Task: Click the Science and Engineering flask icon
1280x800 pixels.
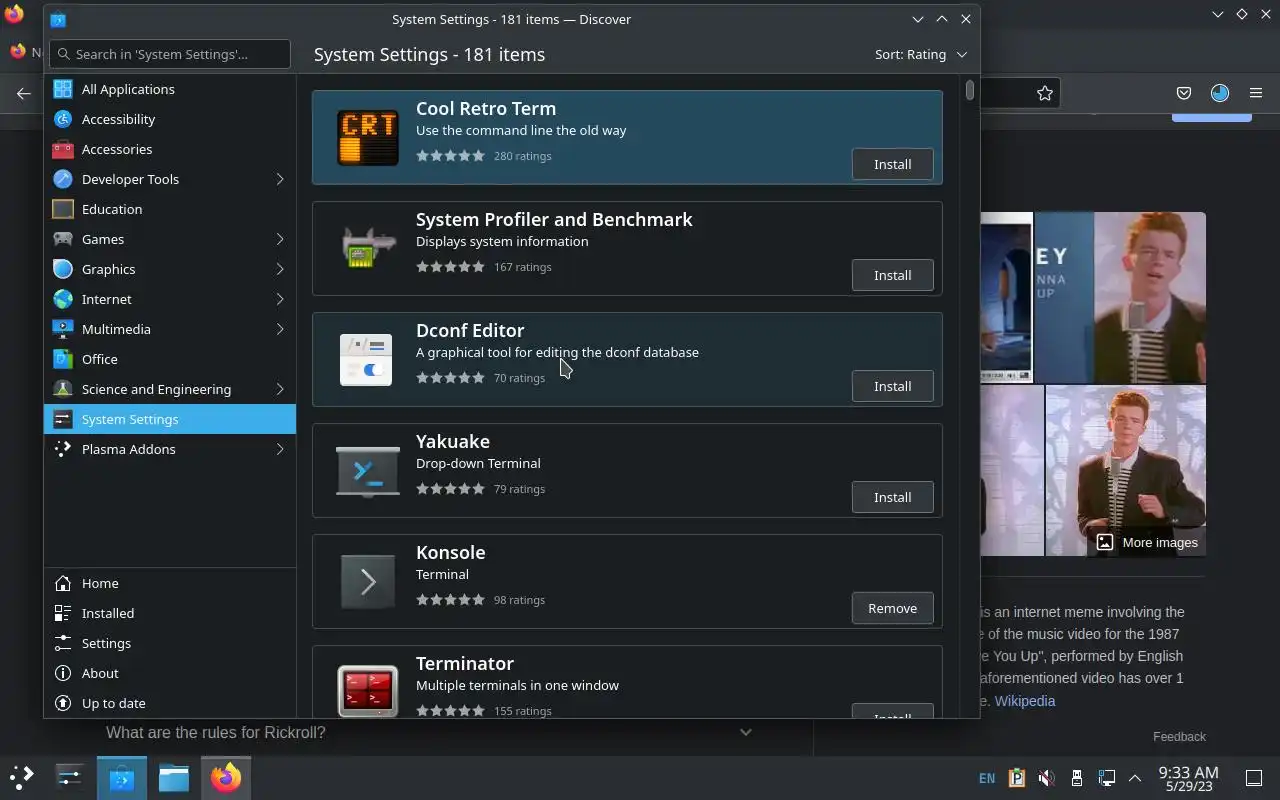Action: coord(63,389)
